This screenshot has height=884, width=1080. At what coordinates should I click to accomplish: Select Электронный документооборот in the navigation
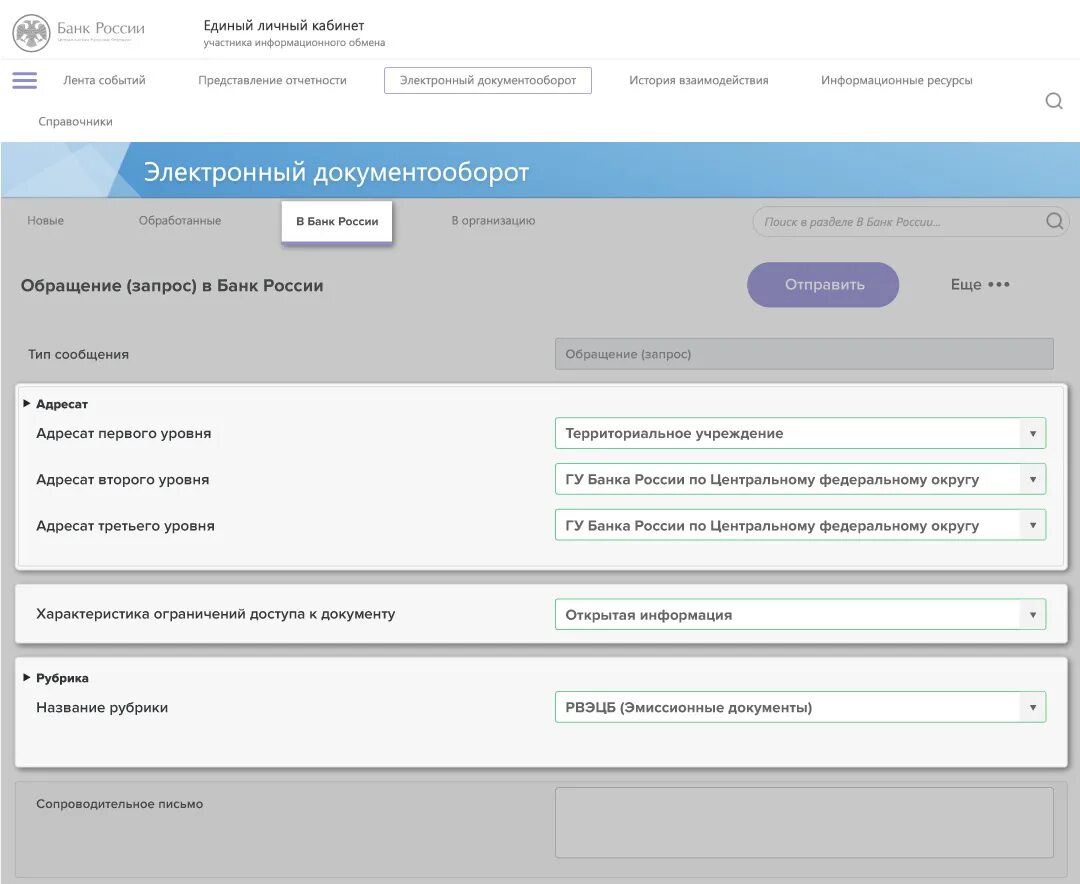pyautogui.click(x=488, y=81)
